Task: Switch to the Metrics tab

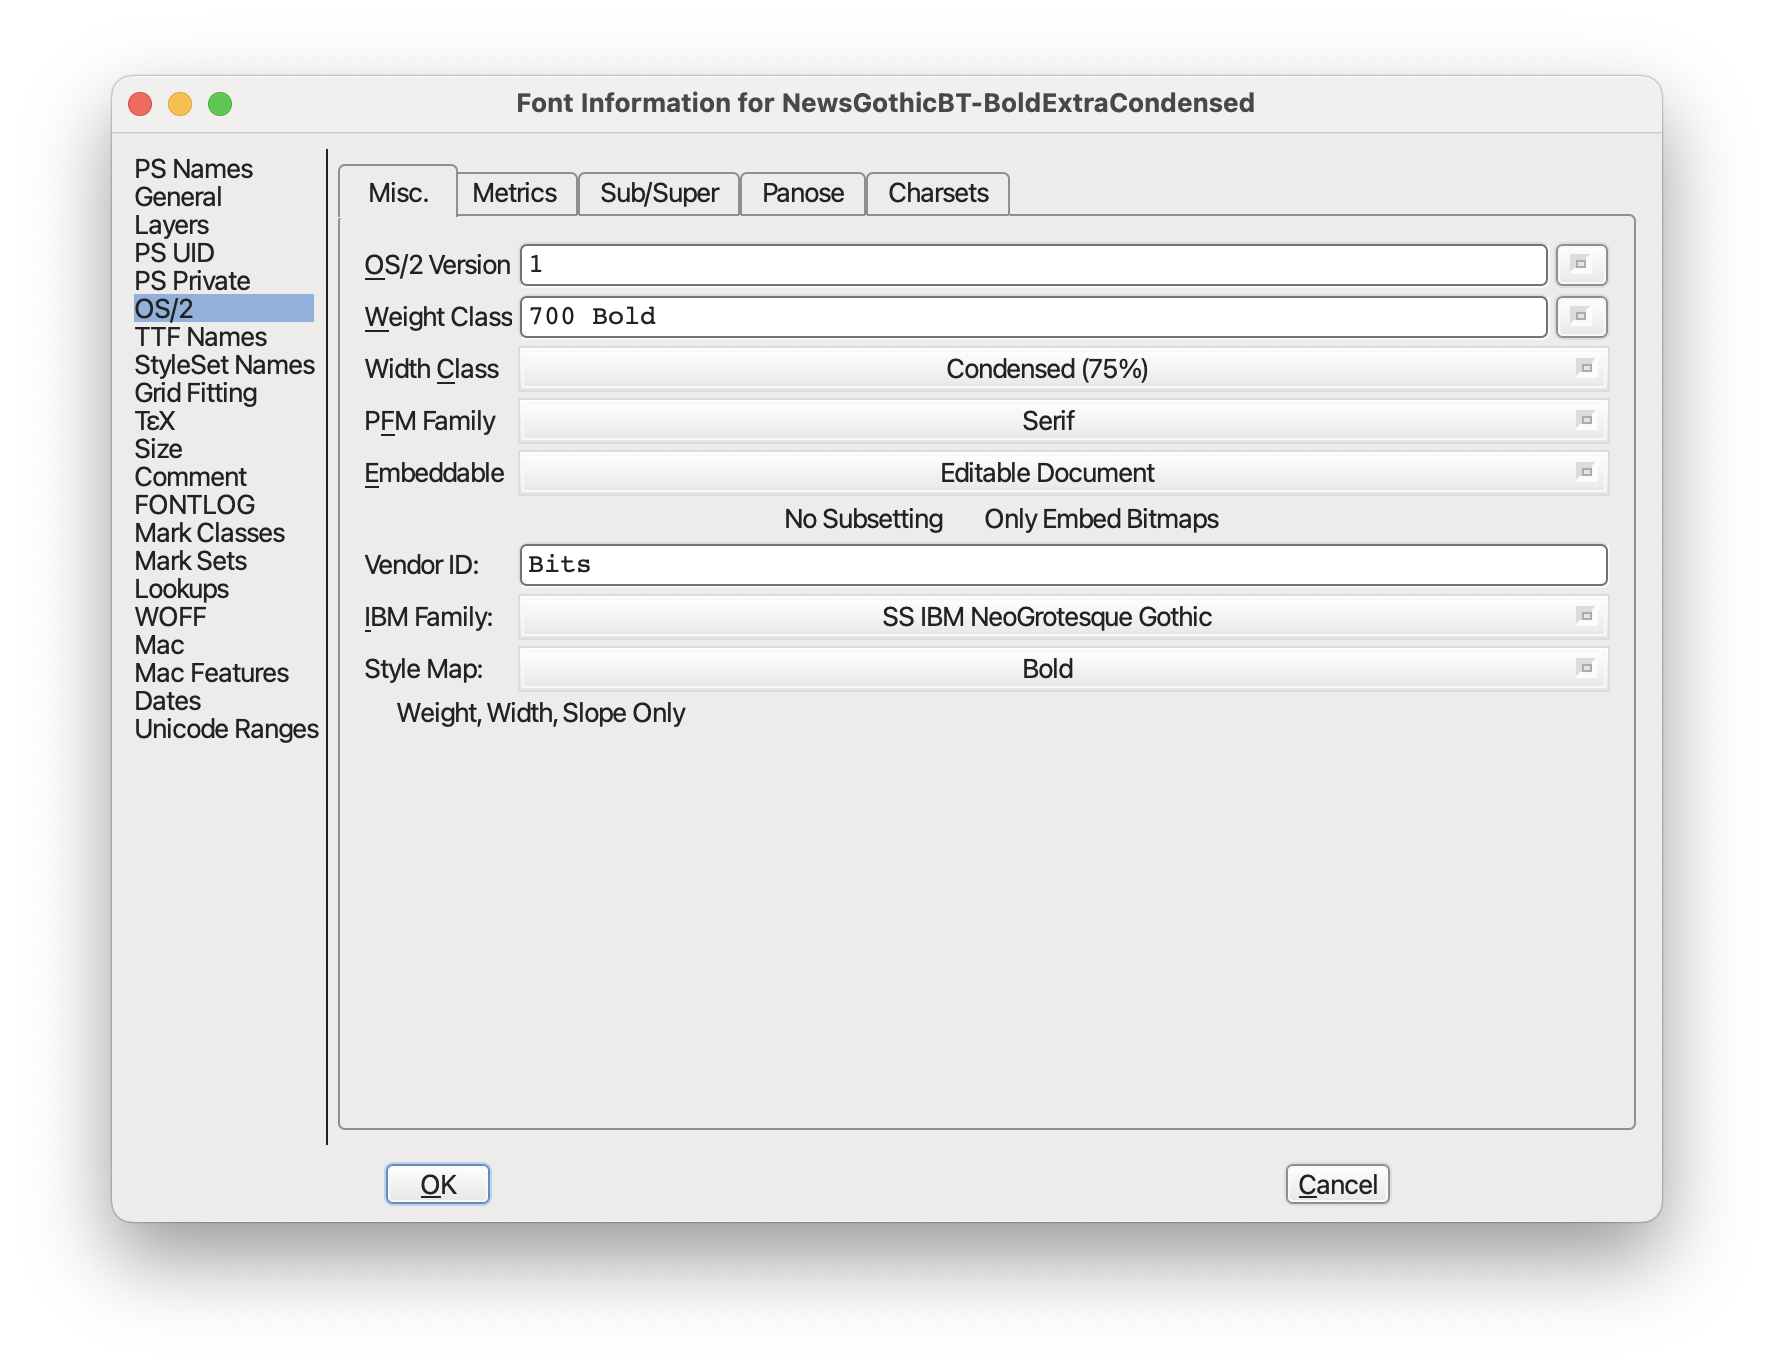Action: [x=515, y=193]
